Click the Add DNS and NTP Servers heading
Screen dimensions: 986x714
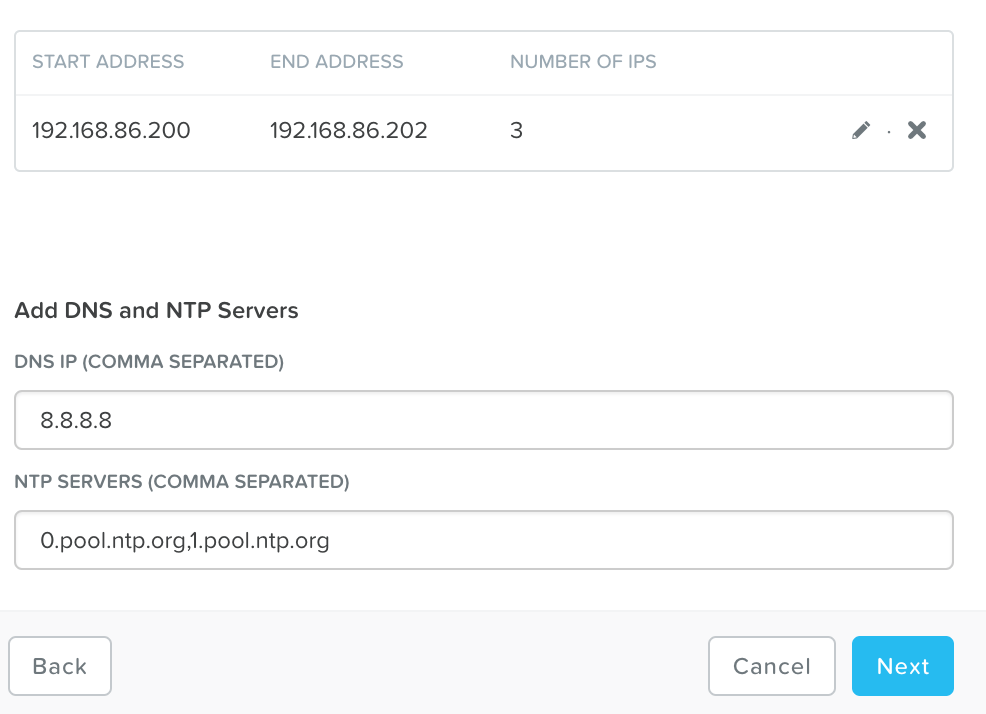(x=157, y=310)
